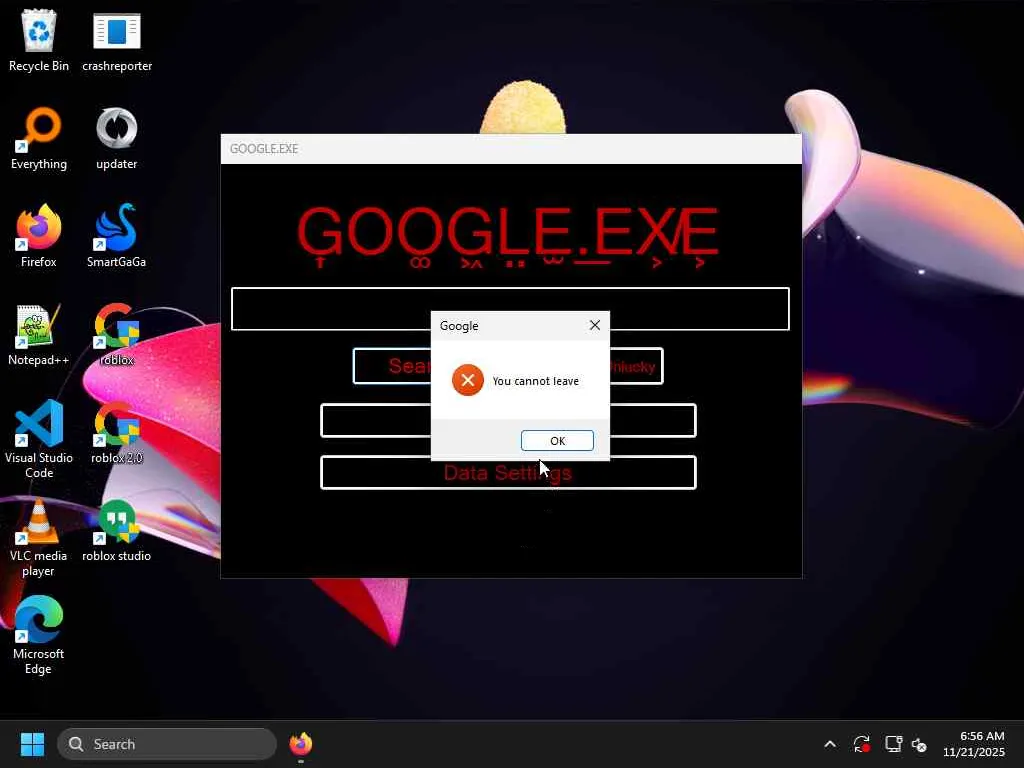Image resolution: width=1024 pixels, height=768 pixels.
Task: Select the Everything search shortcut
Action: click(x=39, y=138)
